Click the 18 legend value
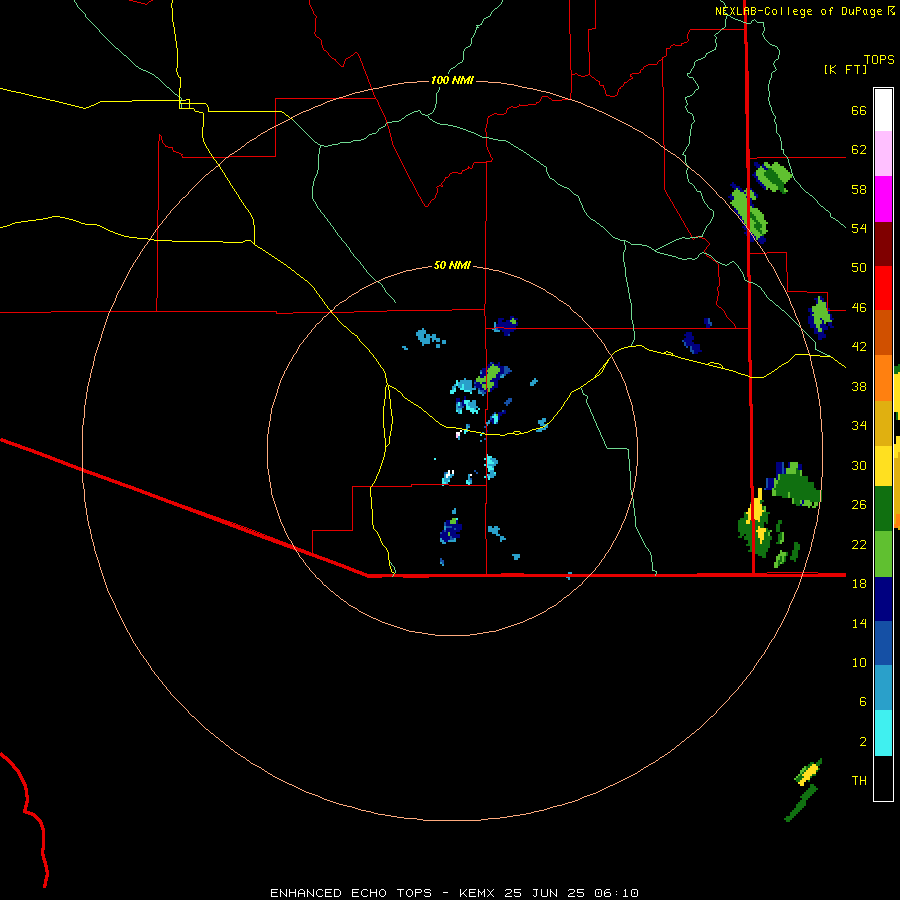This screenshot has height=900, width=900. tap(859, 584)
